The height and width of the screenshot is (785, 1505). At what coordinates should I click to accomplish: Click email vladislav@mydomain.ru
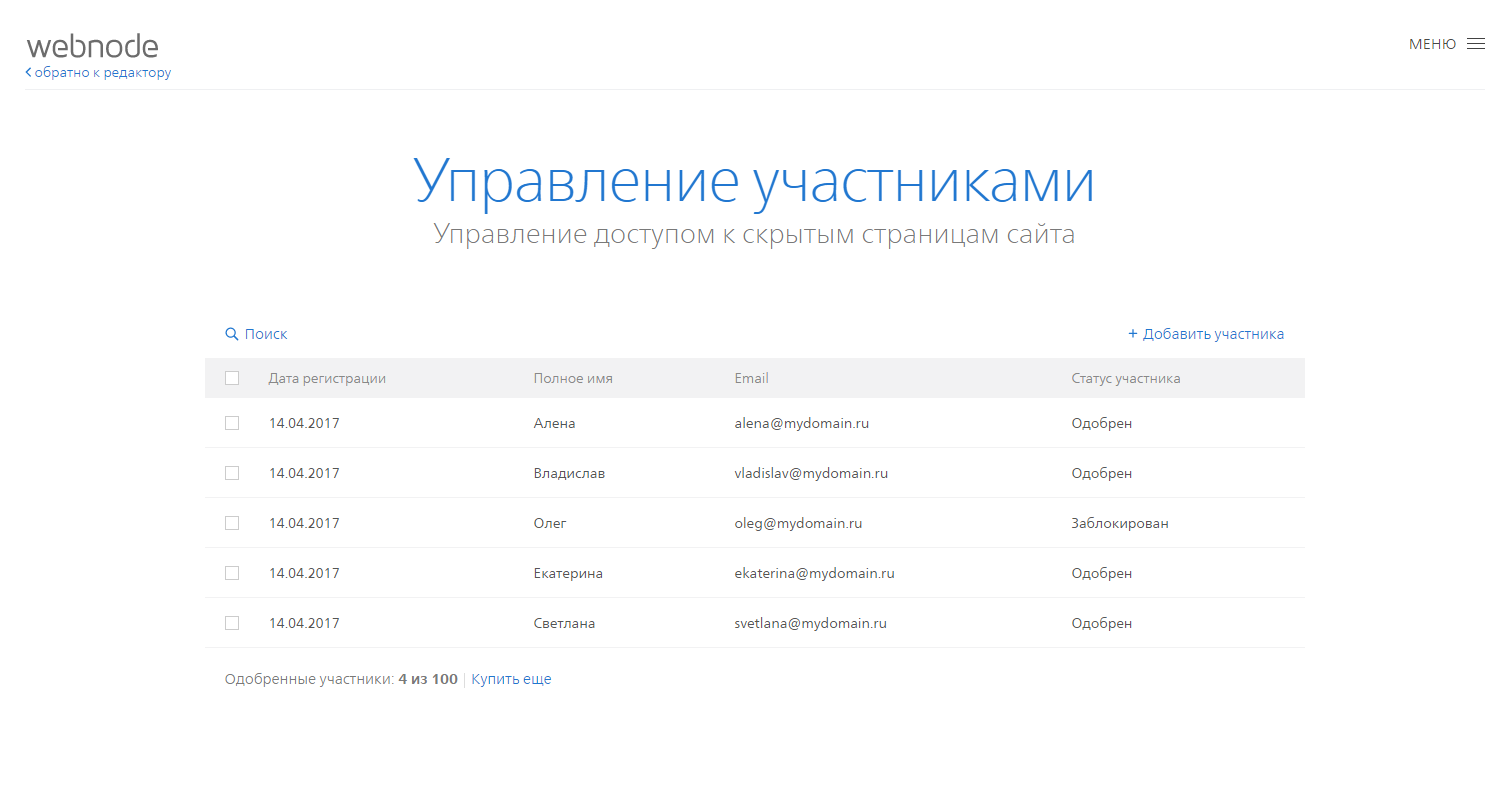pyautogui.click(x=811, y=473)
